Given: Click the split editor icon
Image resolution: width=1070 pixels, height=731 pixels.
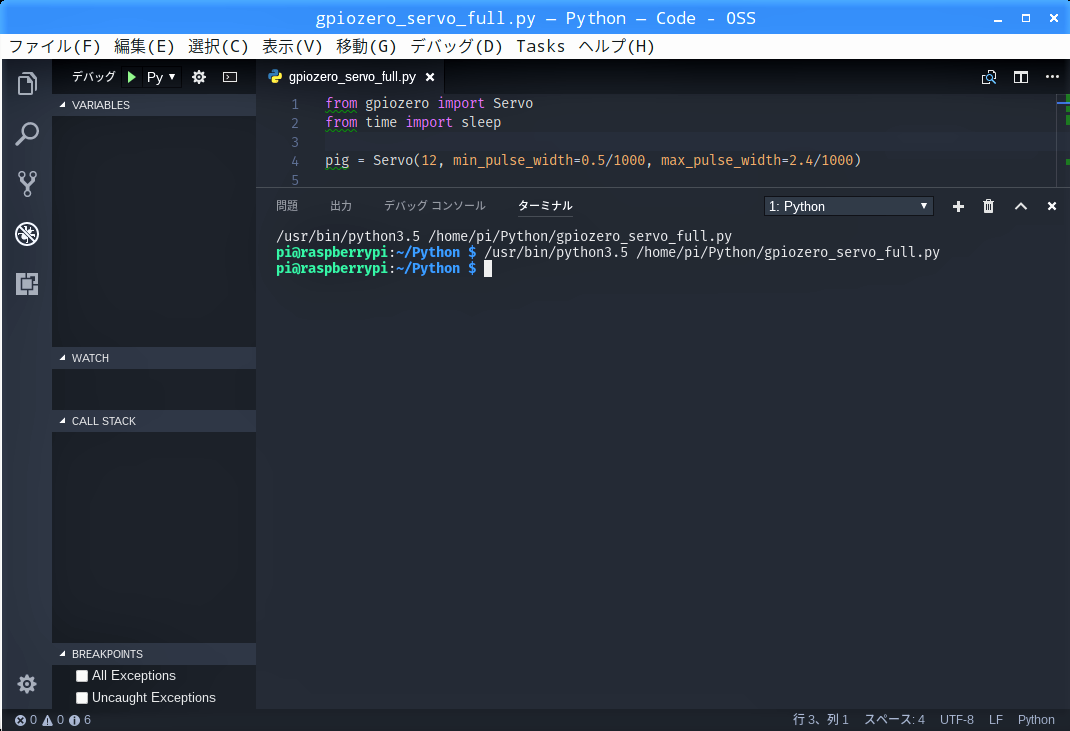Looking at the screenshot, I should [1020, 77].
